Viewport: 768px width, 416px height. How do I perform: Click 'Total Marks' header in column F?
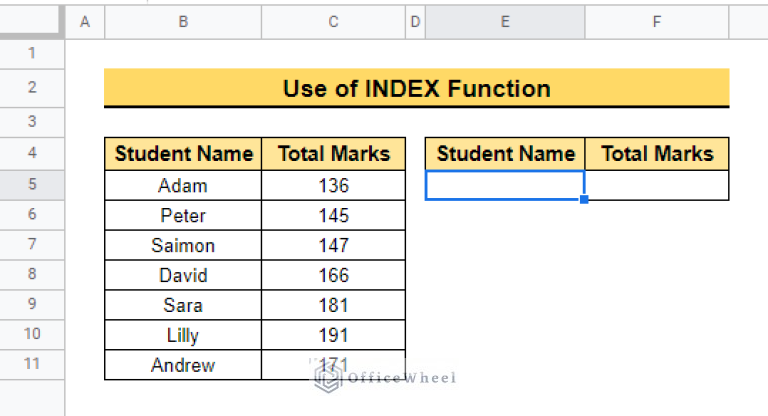coord(657,154)
